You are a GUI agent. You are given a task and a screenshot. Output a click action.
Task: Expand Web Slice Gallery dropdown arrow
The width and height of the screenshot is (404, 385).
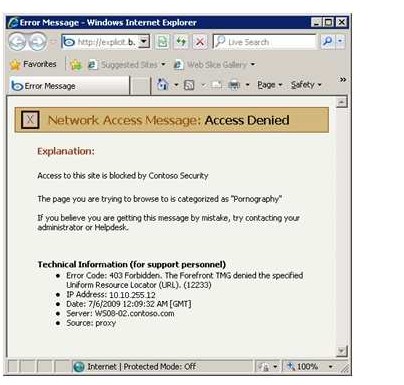(x=253, y=64)
